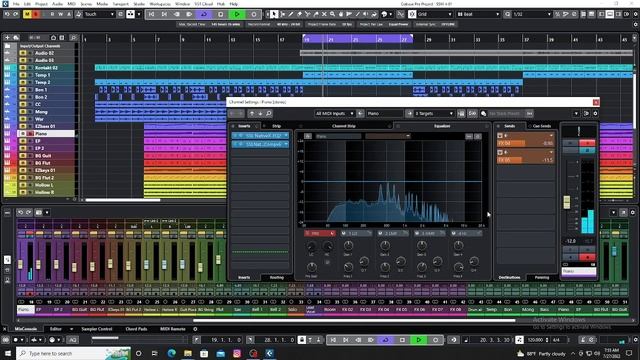Open the Audio menu
640x360 pixels.
point(57,4)
